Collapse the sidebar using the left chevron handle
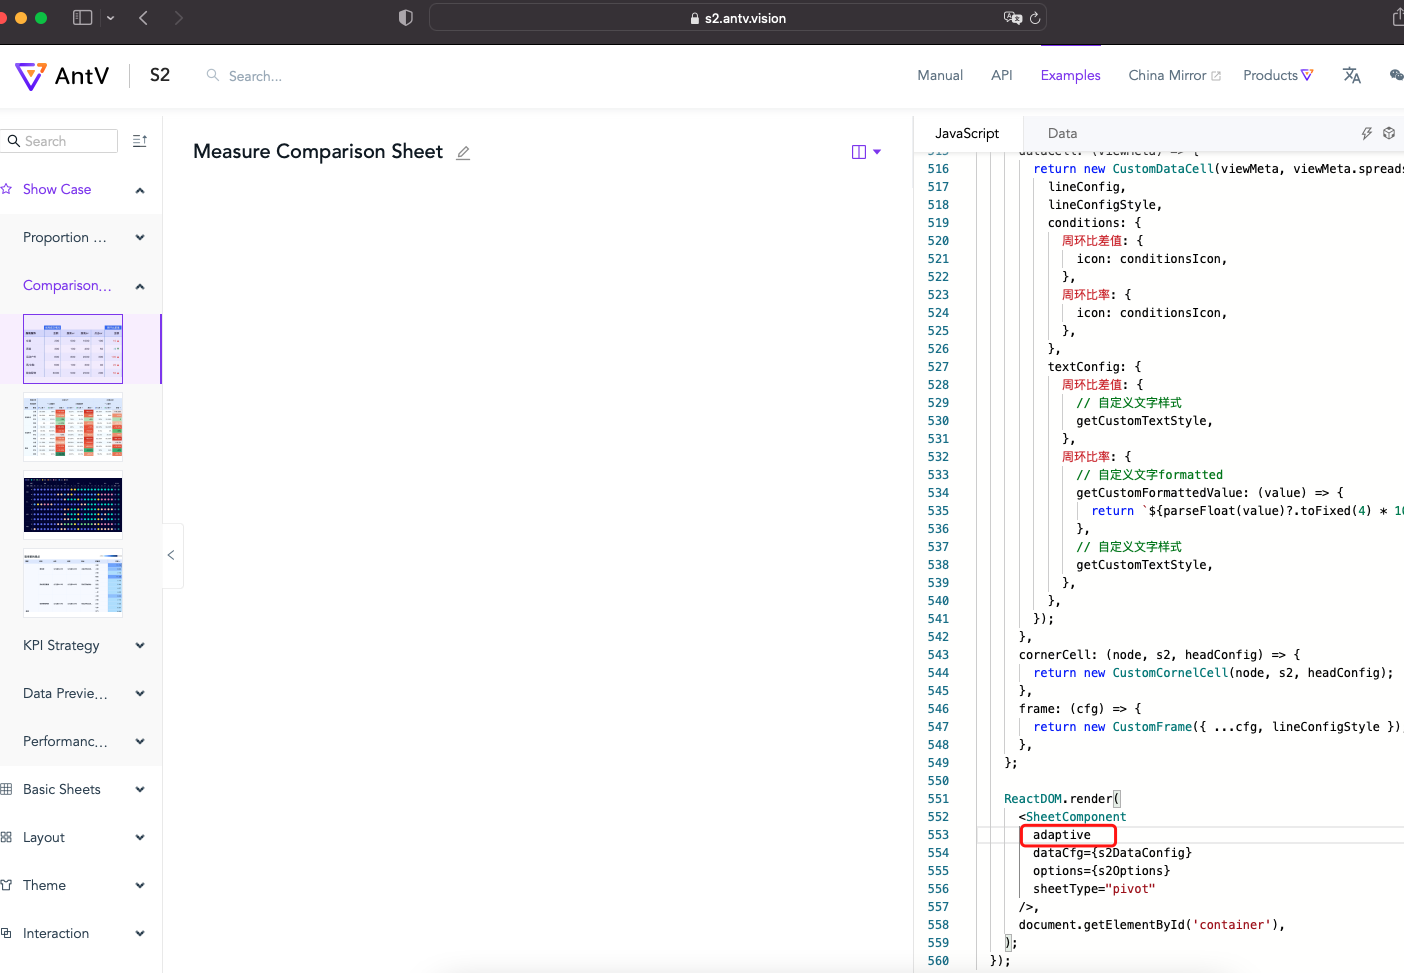Image resolution: width=1404 pixels, height=973 pixels. pyautogui.click(x=171, y=555)
